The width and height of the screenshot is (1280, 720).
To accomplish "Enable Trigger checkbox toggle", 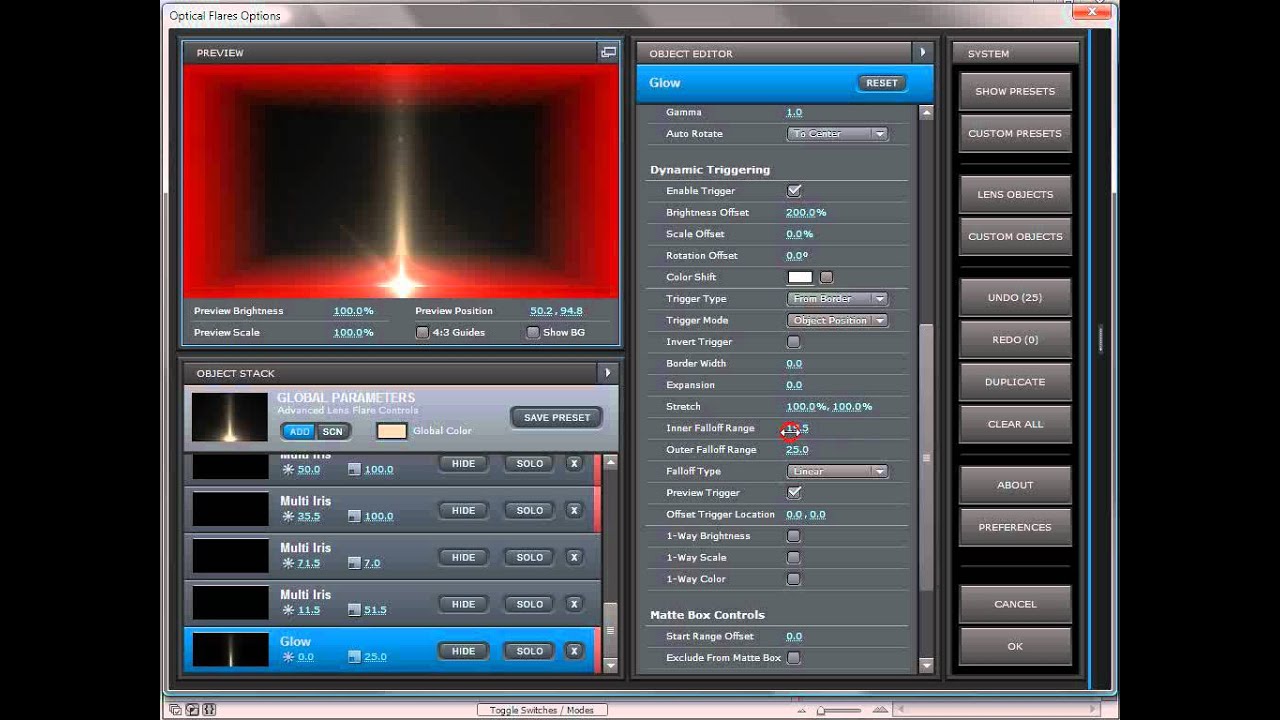I will click(x=794, y=191).
